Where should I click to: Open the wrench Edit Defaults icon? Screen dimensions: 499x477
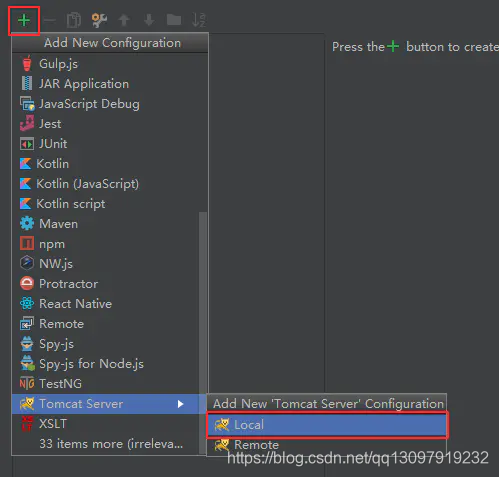(x=99, y=20)
